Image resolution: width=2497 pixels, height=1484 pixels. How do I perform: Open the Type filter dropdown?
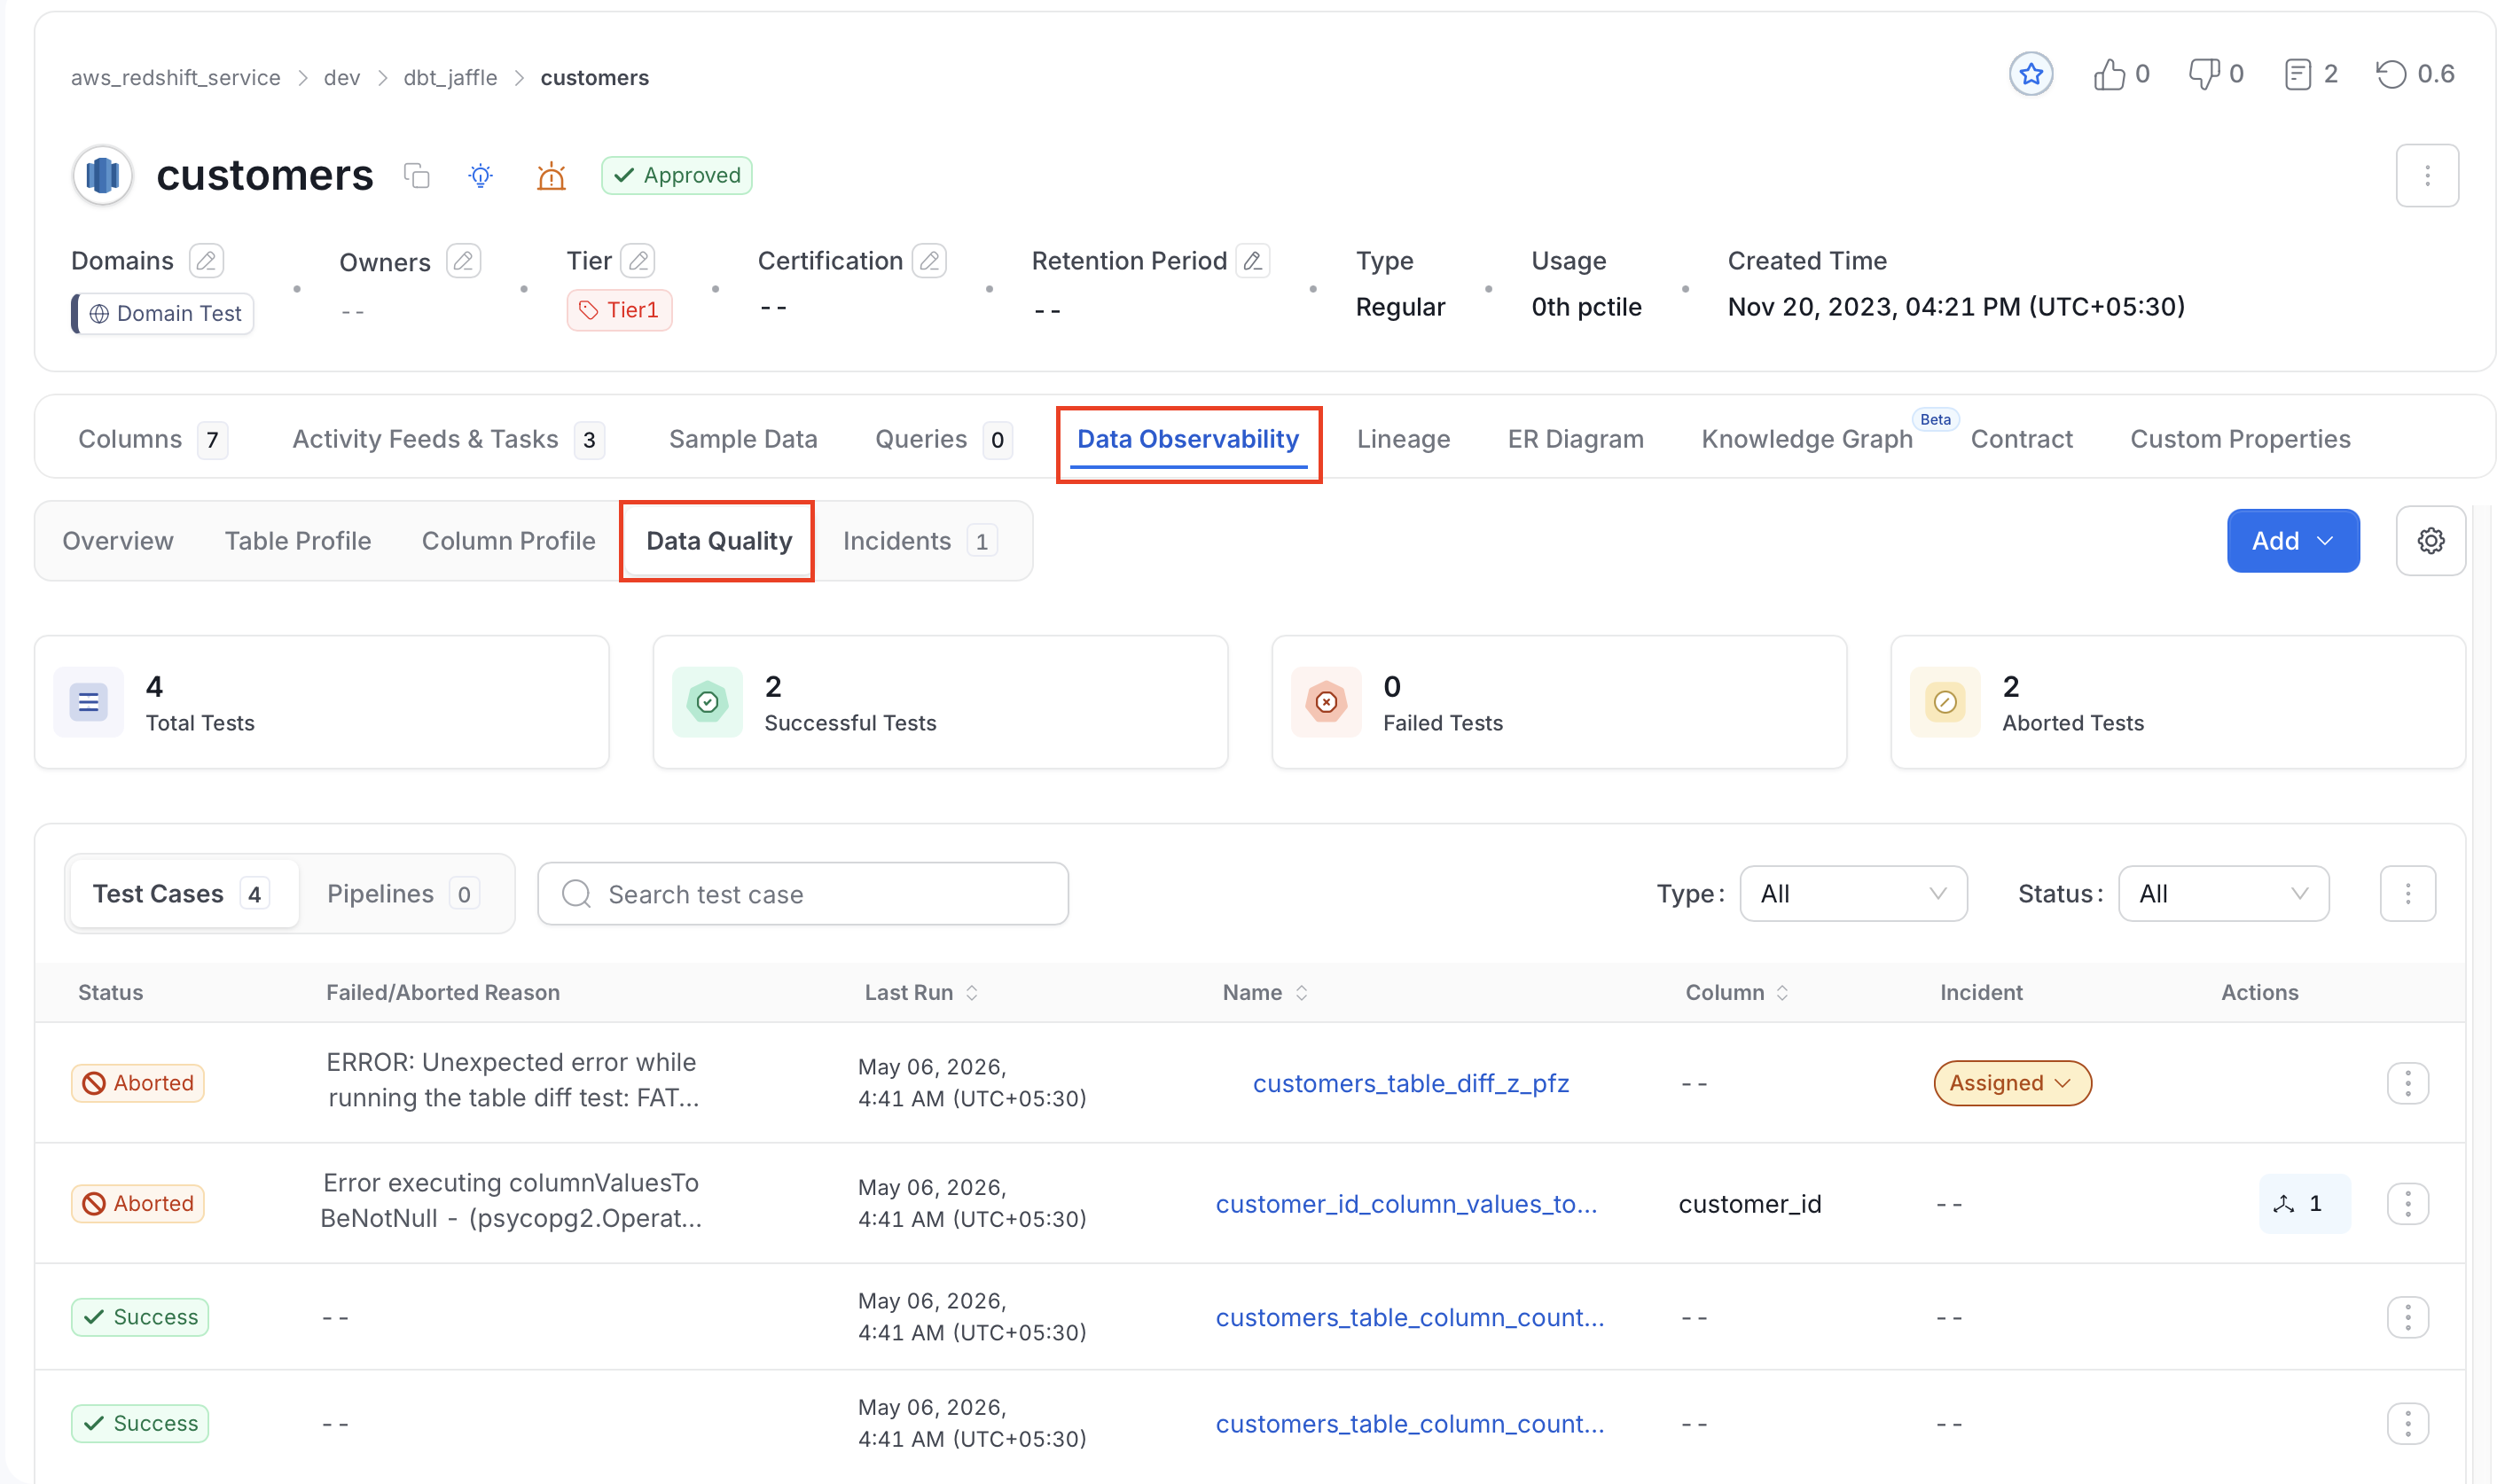tap(1853, 894)
